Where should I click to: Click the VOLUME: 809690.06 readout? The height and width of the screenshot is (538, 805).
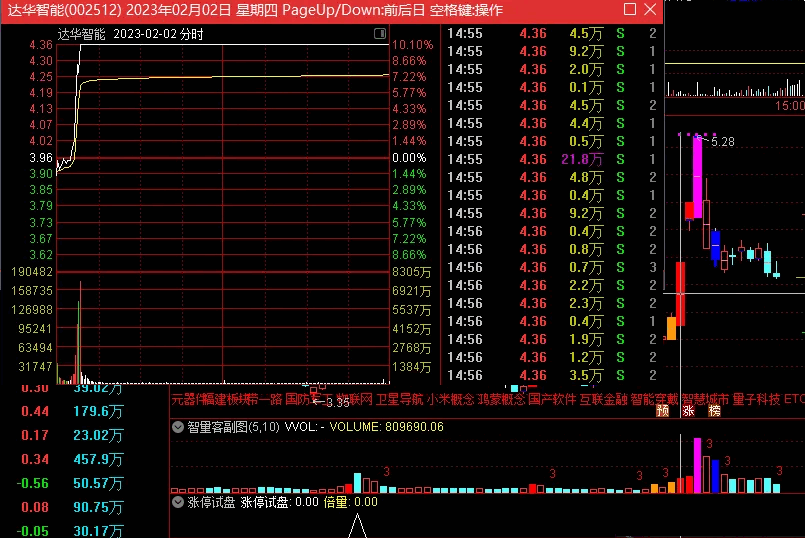[x=386, y=427]
